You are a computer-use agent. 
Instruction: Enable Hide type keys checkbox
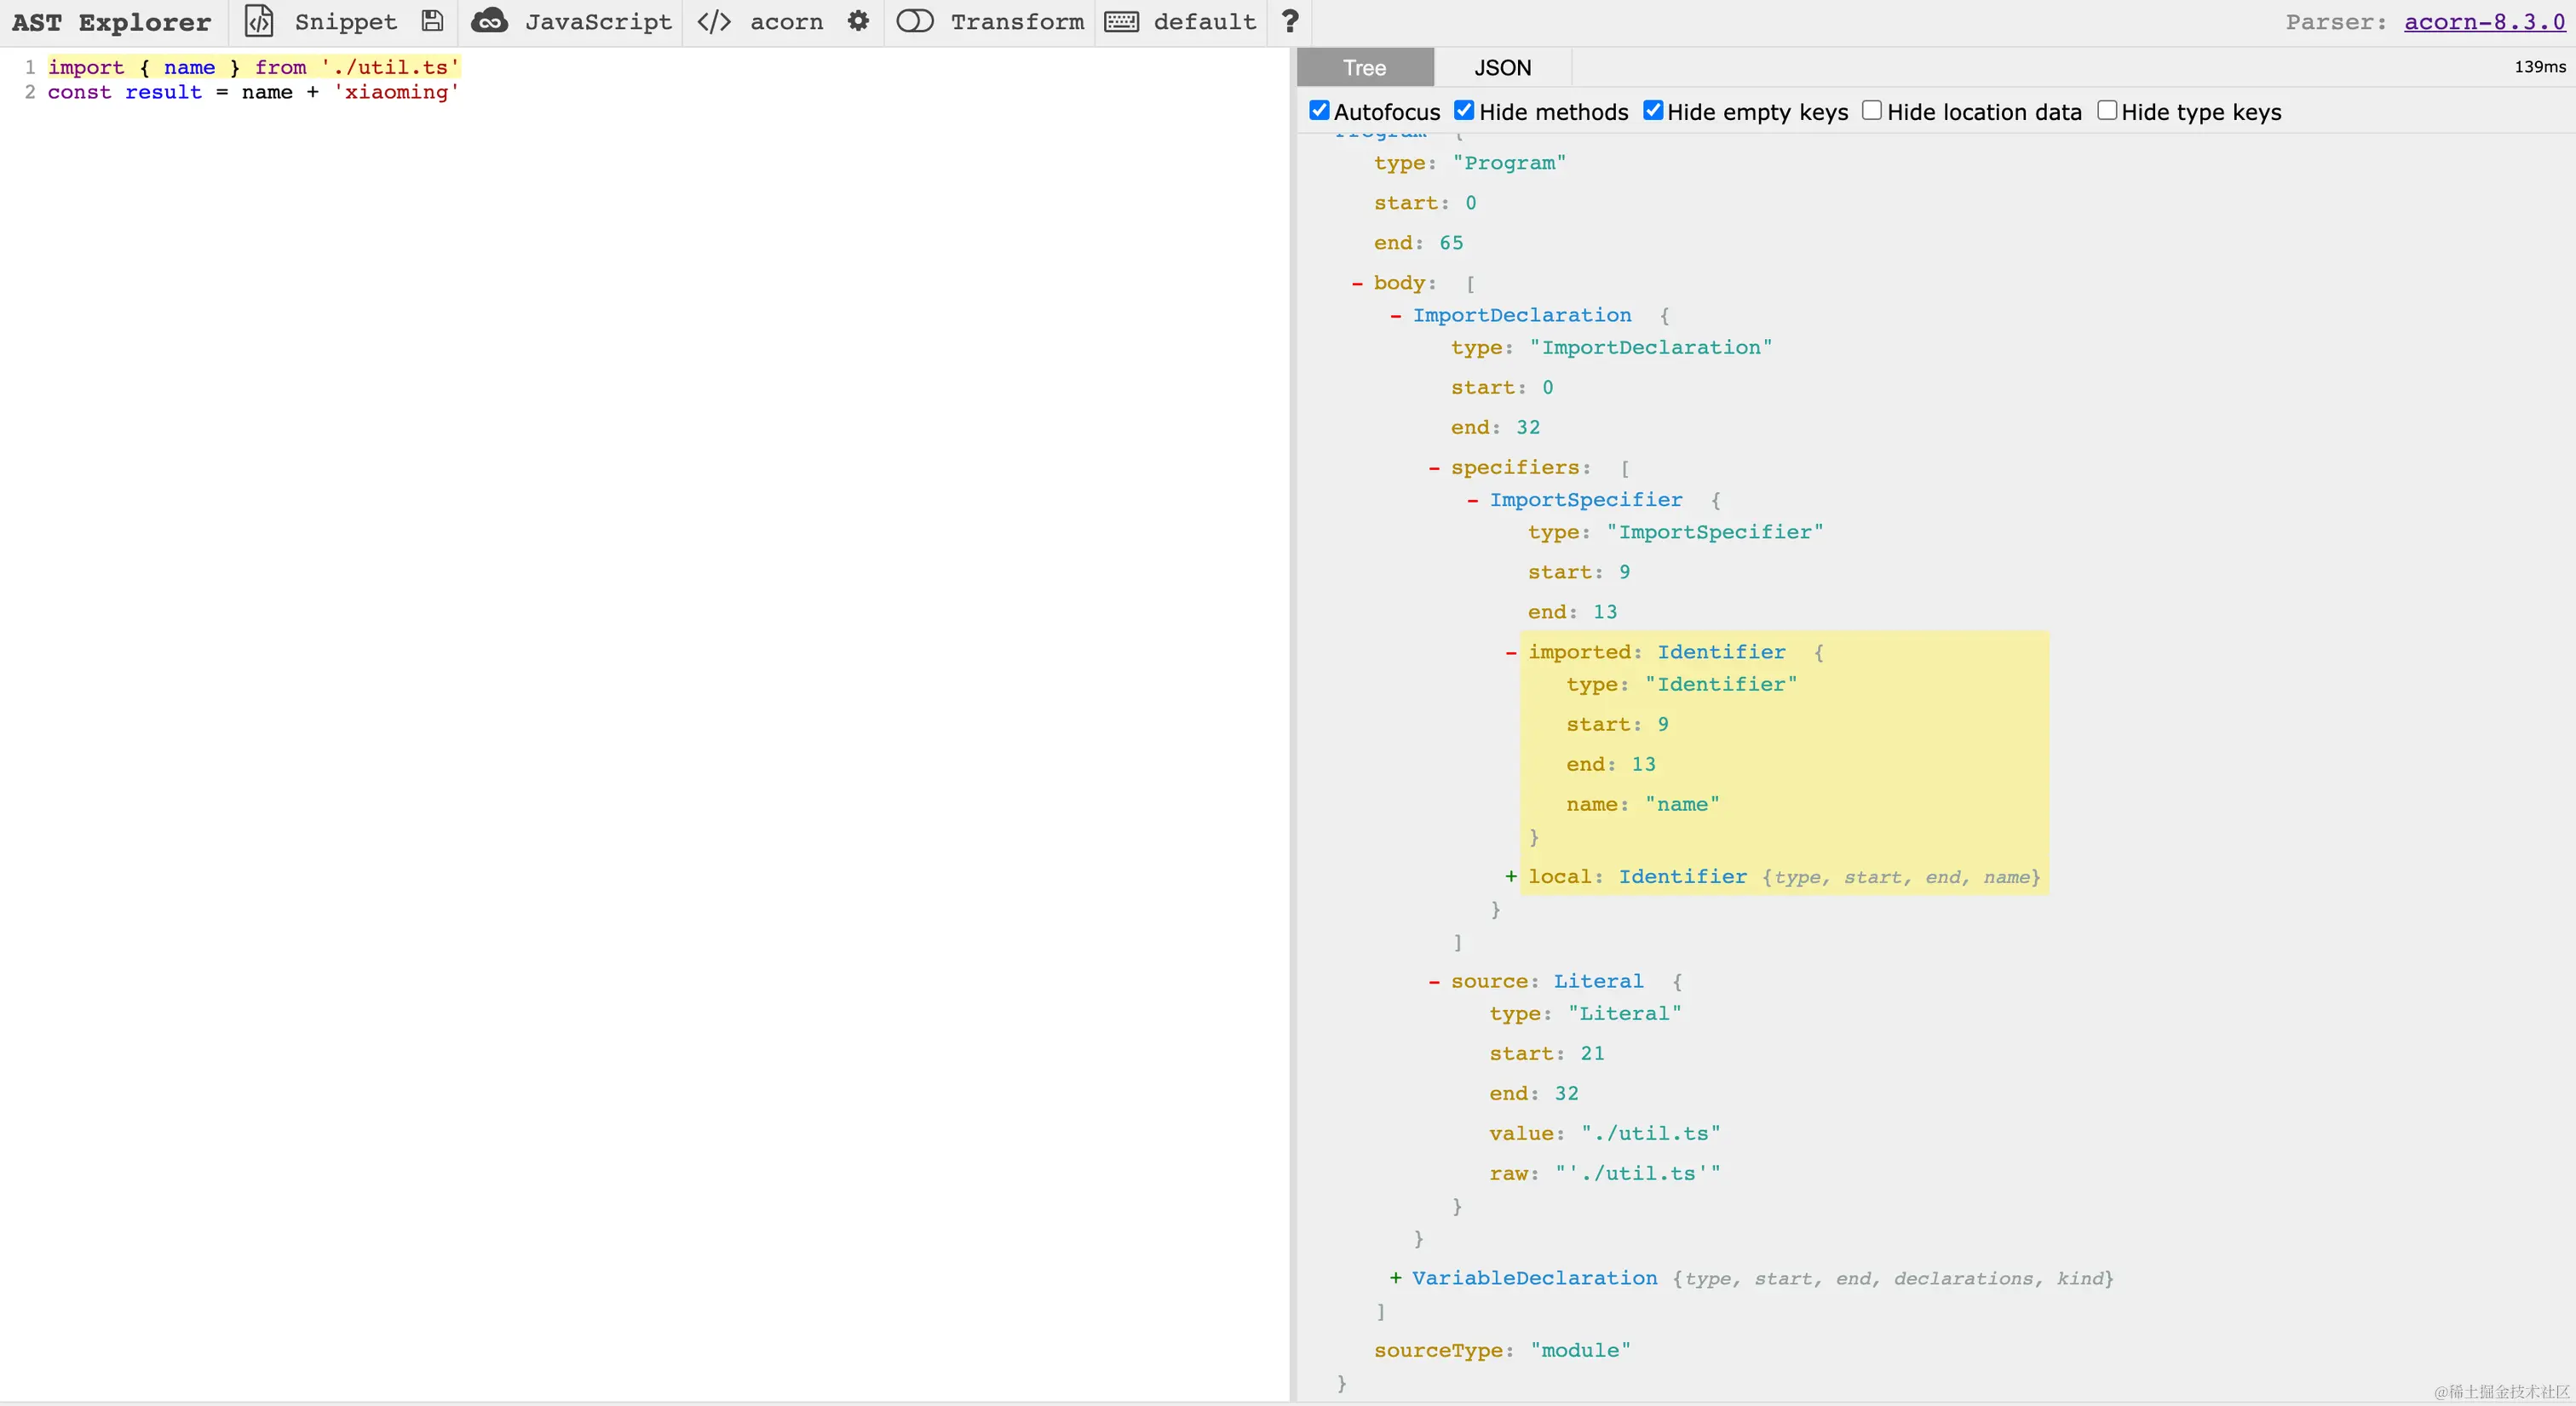click(x=2106, y=111)
